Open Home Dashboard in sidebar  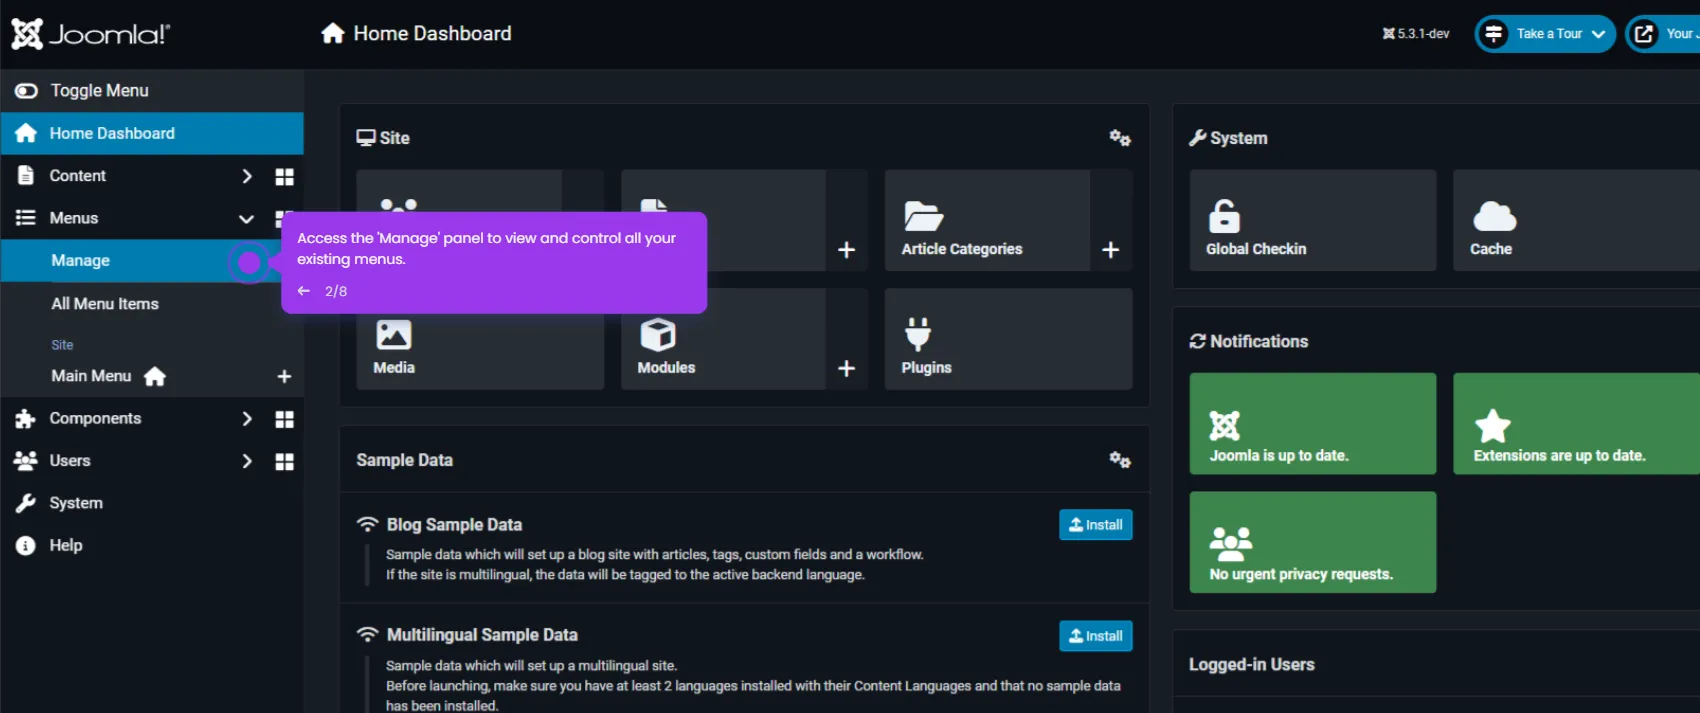pos(152,133)
